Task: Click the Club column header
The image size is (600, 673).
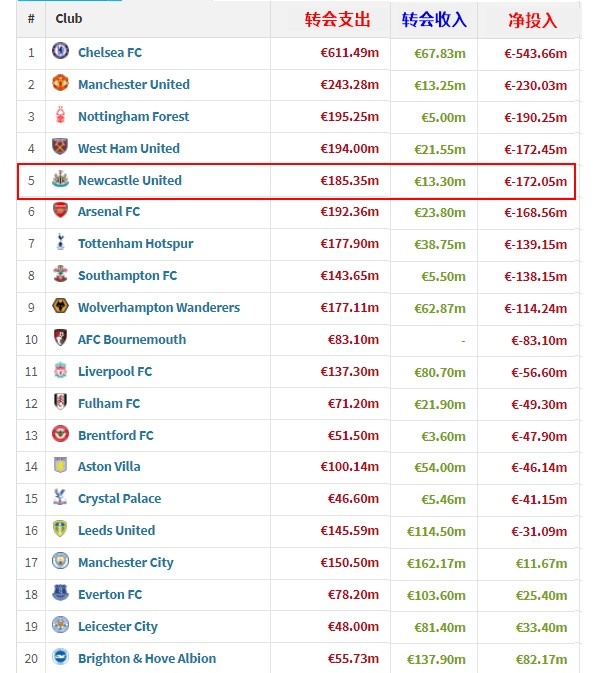Action: click(x=69, y=19)
